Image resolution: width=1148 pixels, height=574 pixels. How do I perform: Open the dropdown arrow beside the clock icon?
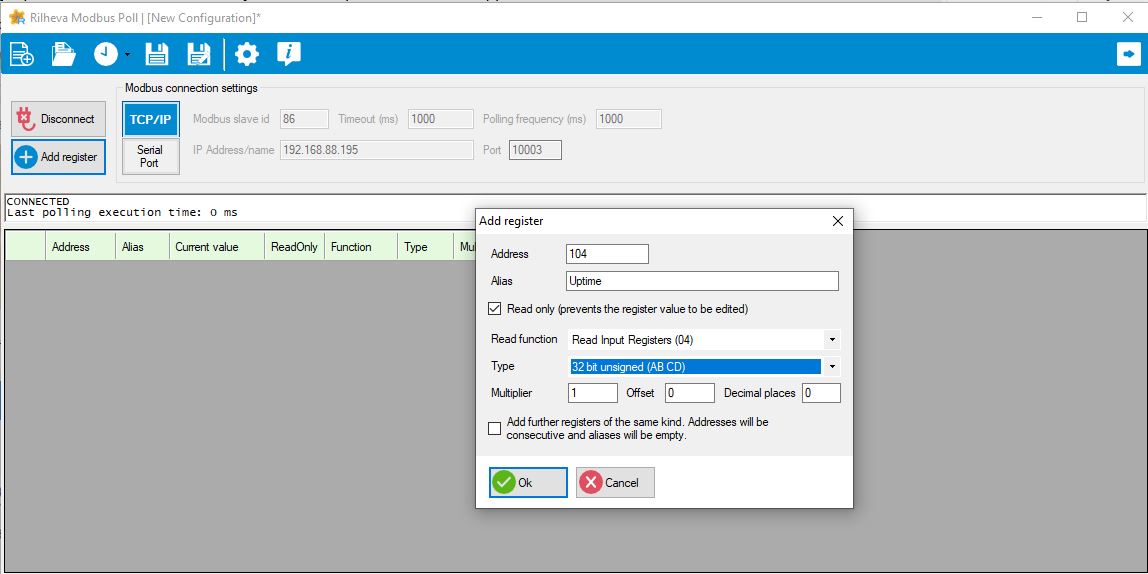(x=127, y=55)
